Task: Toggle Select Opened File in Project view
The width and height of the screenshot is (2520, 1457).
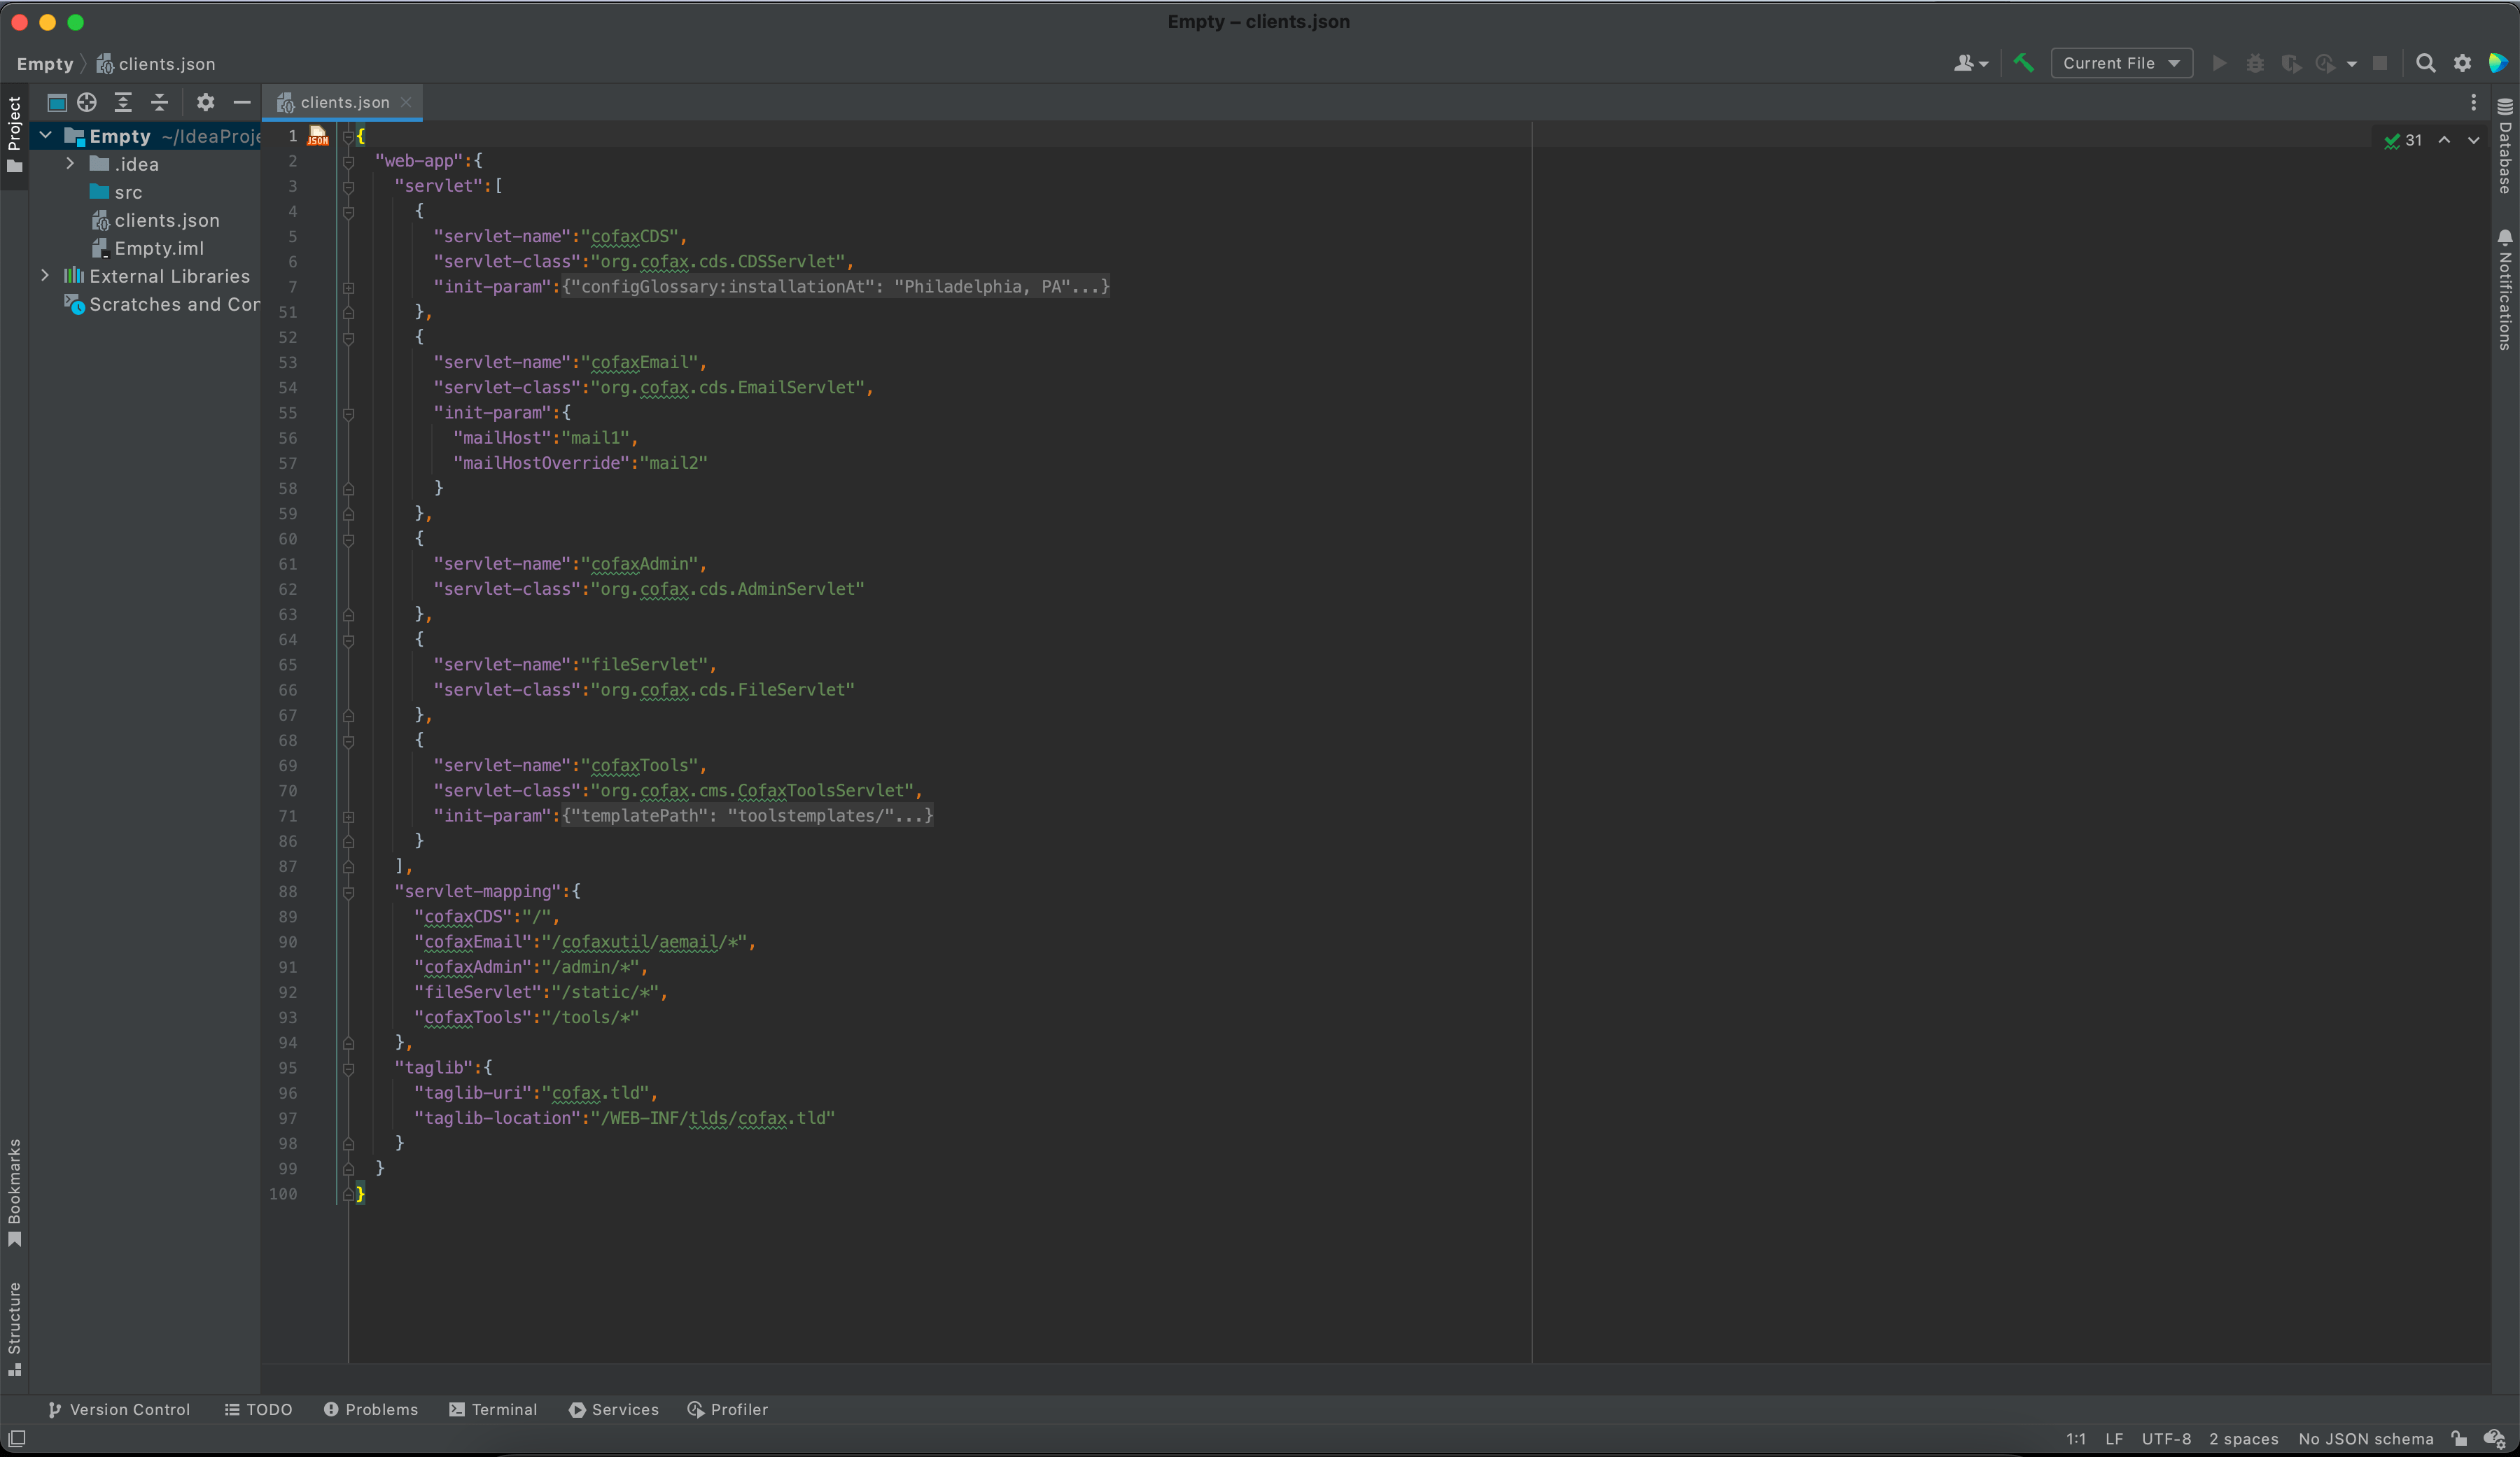Action: coord(86,102)
